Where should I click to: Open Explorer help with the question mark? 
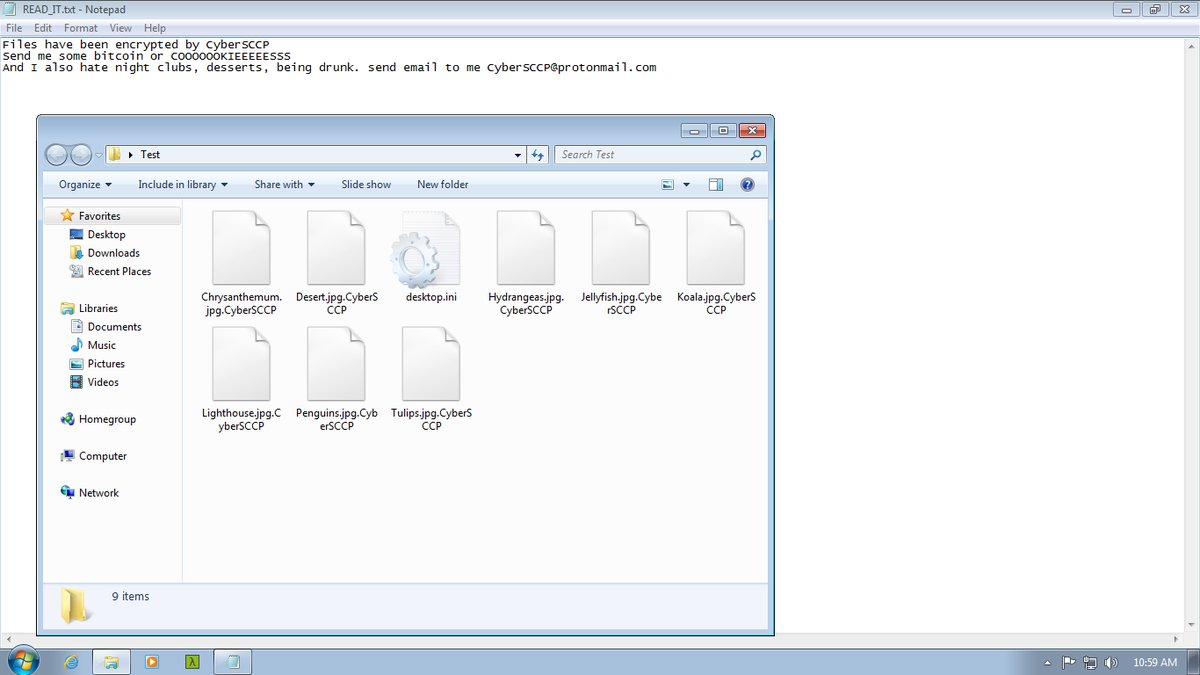(746, 185)
